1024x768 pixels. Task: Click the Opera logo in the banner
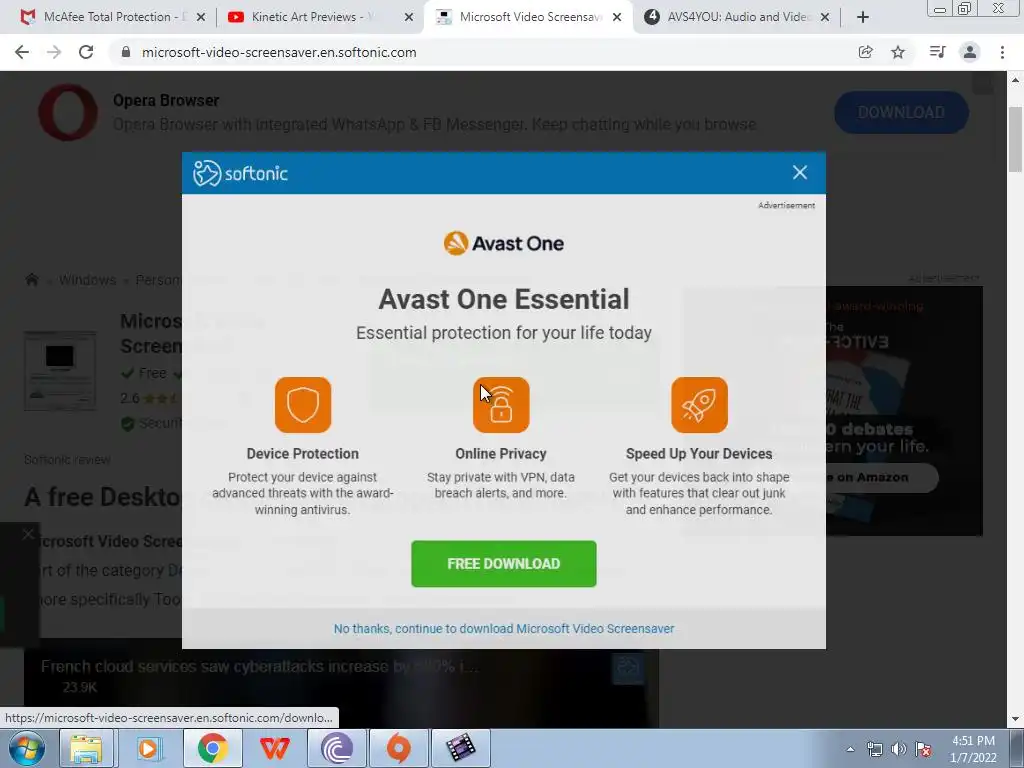tap(68, 112)
